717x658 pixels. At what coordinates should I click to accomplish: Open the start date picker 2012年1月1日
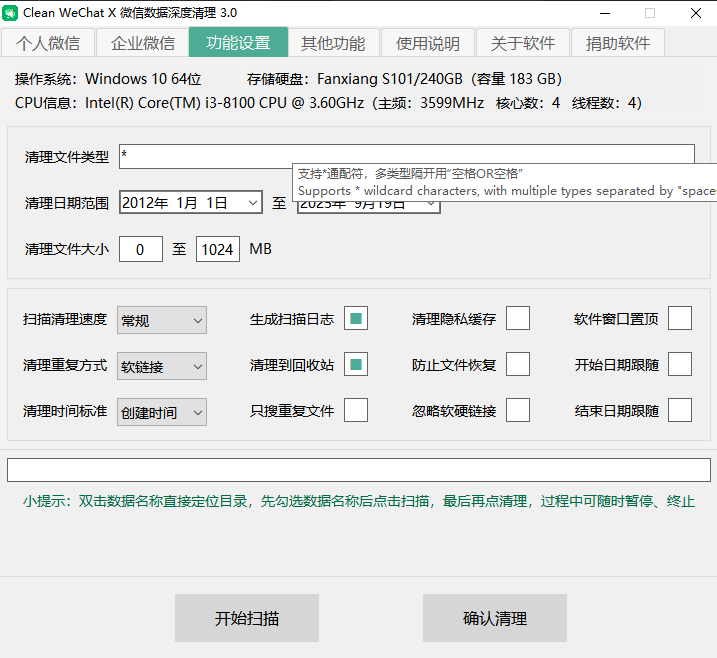(x=191, y=203)
